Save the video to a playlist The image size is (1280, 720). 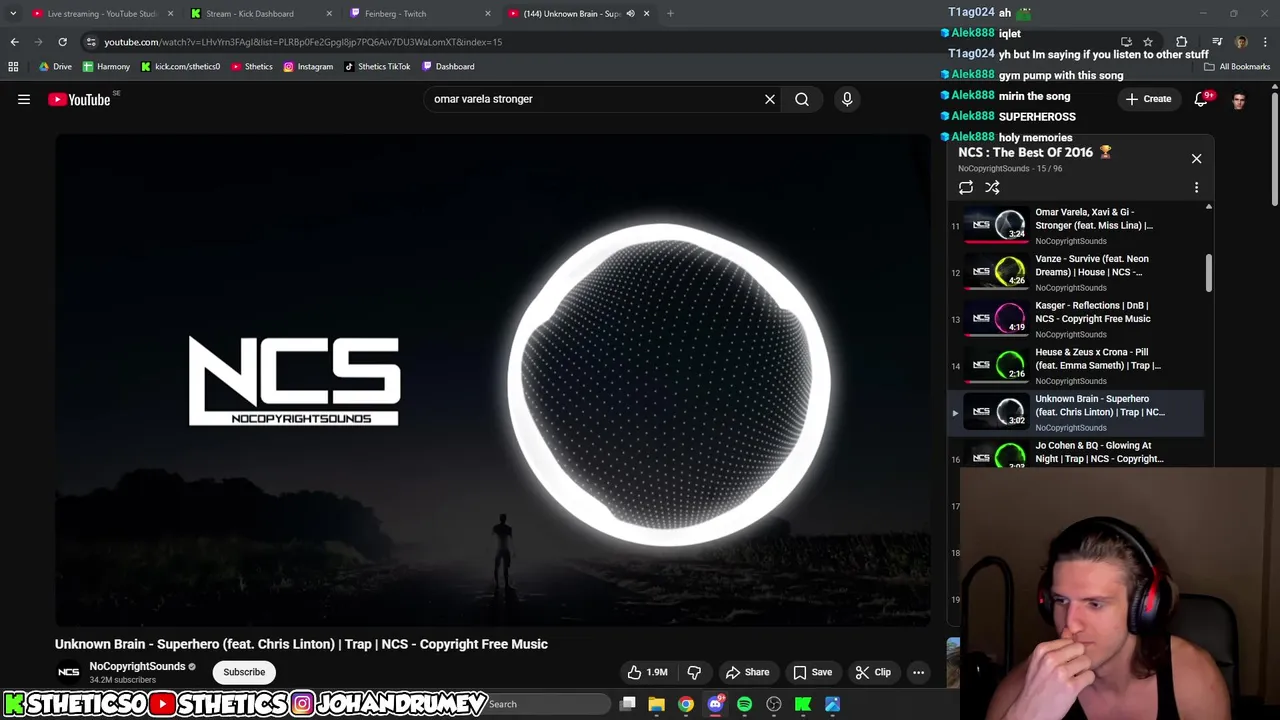[x=812, y=672]
